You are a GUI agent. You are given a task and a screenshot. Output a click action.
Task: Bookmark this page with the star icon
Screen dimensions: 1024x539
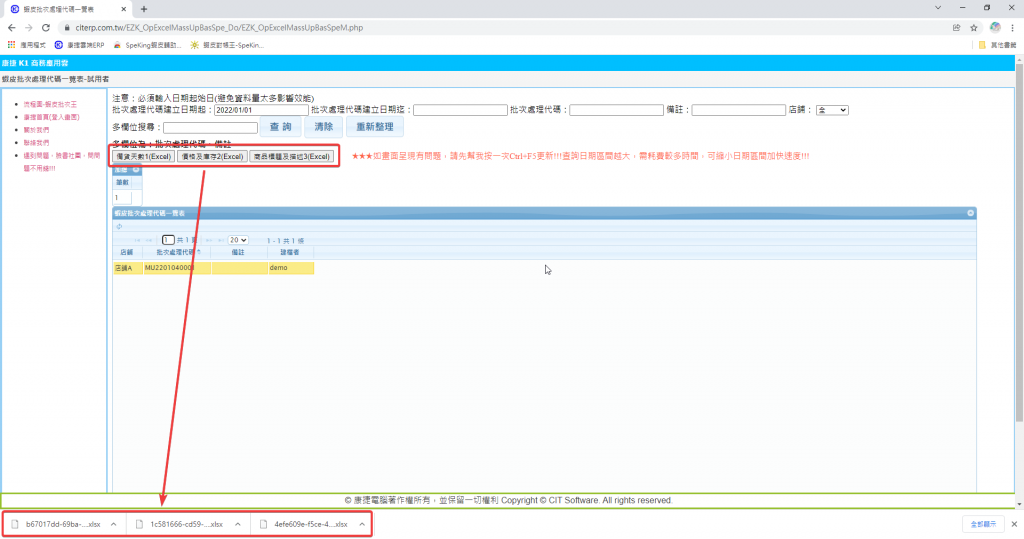973,27
